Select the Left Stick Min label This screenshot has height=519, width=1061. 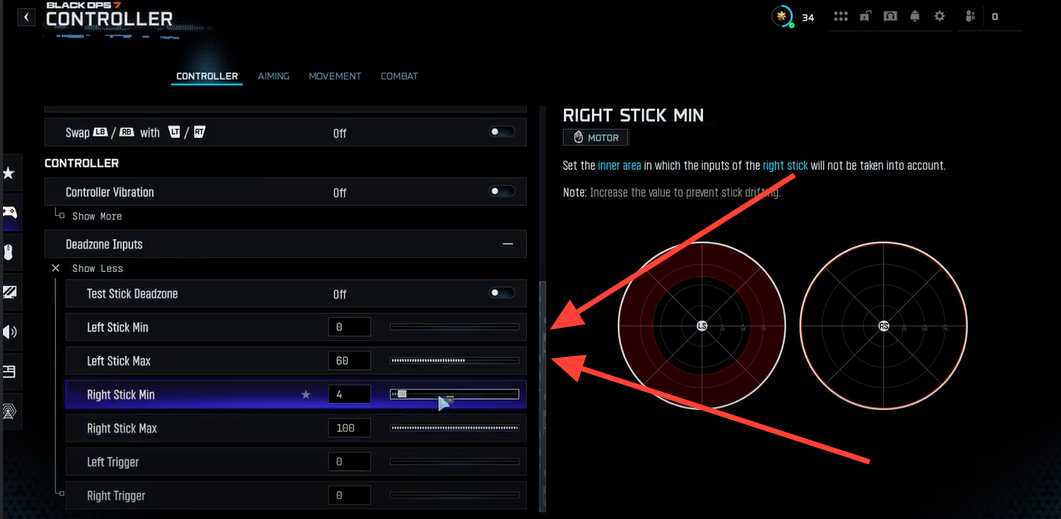point(118,328)
